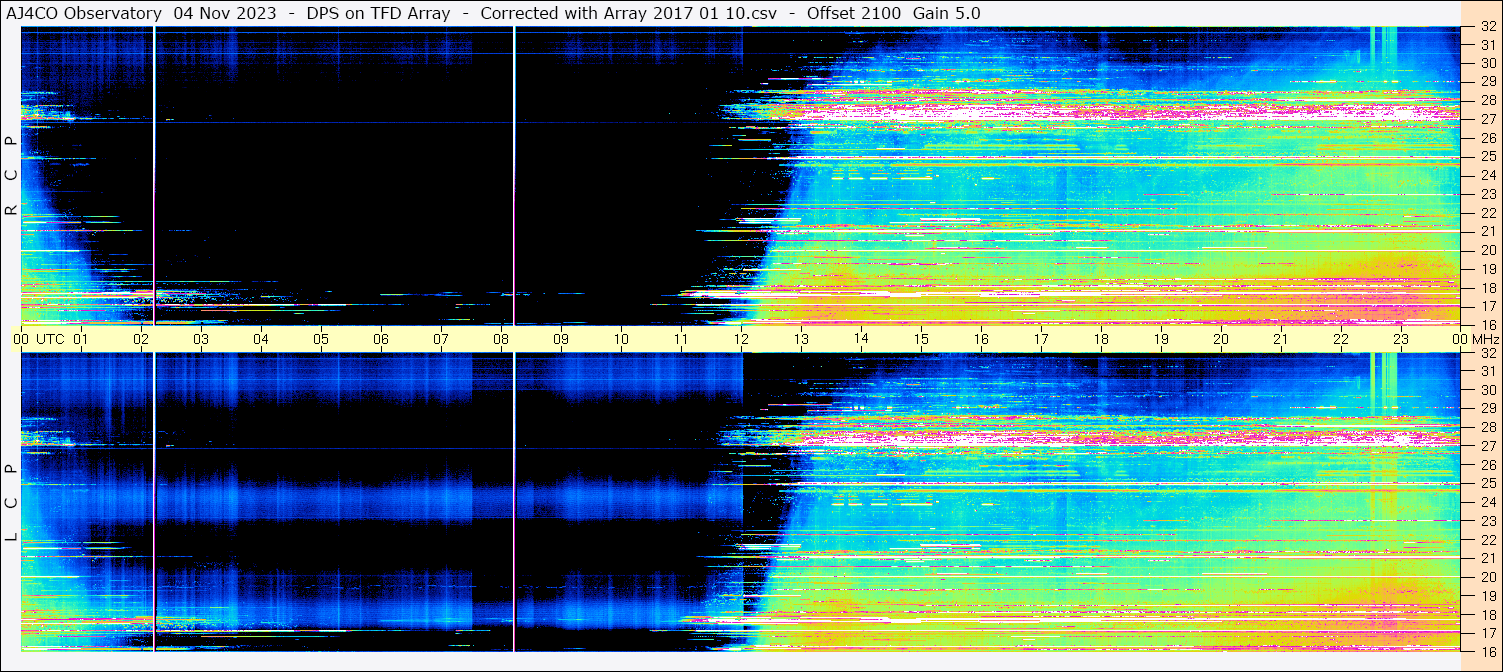Click the 32 MHz label of the upper panel
1503x672 pixels.
point(1487,27)
